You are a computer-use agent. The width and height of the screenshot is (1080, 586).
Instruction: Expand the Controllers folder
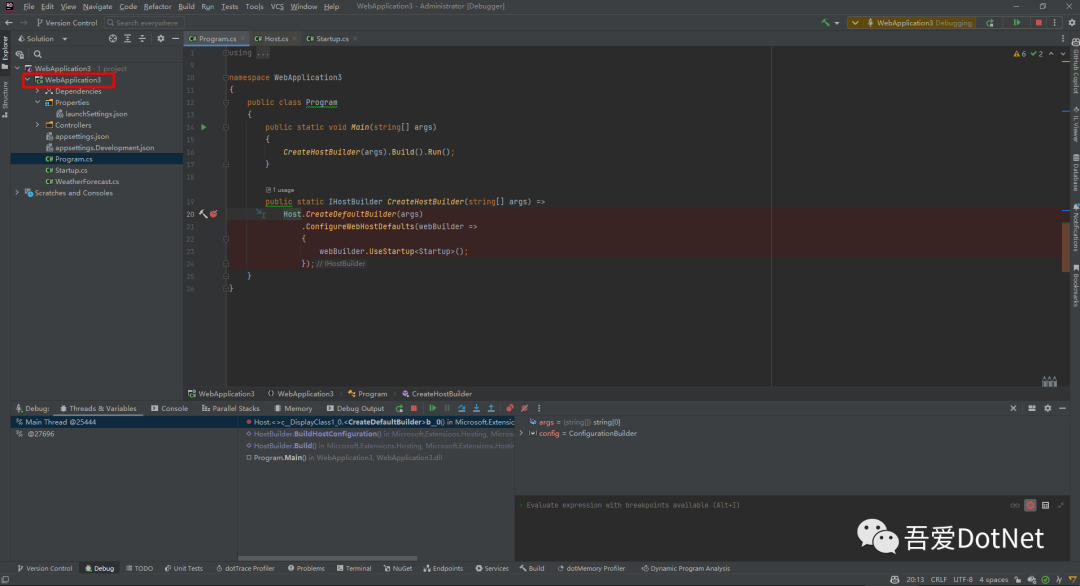pyautogui.click(x=38, y=125)
